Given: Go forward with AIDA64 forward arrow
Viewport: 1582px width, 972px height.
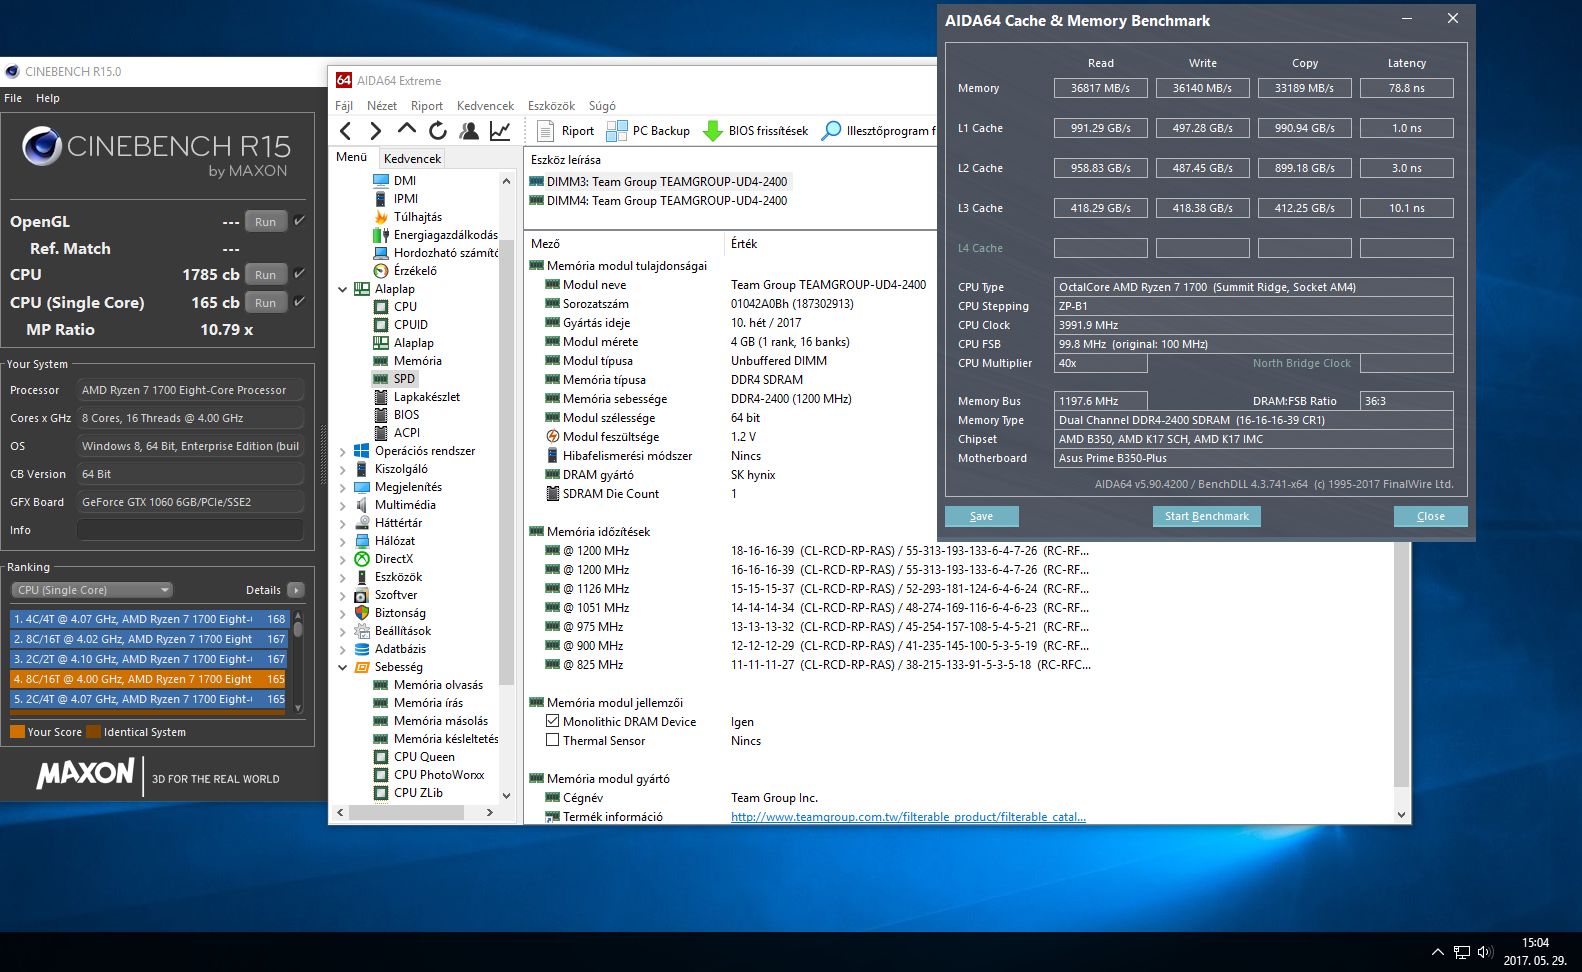Looking at the screenshot, I should tap(376, 130).
